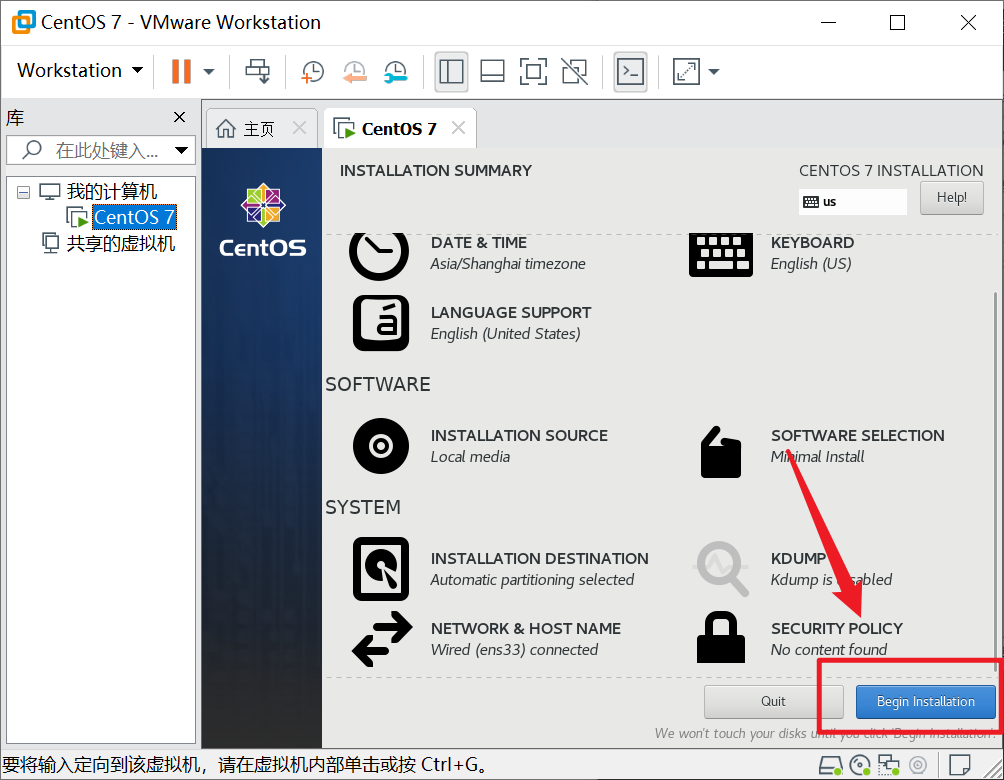The height and width of the screenshot is (780, 1004).
Task: Click the stretch guest display icon
Action: click(x=686, y=71)
